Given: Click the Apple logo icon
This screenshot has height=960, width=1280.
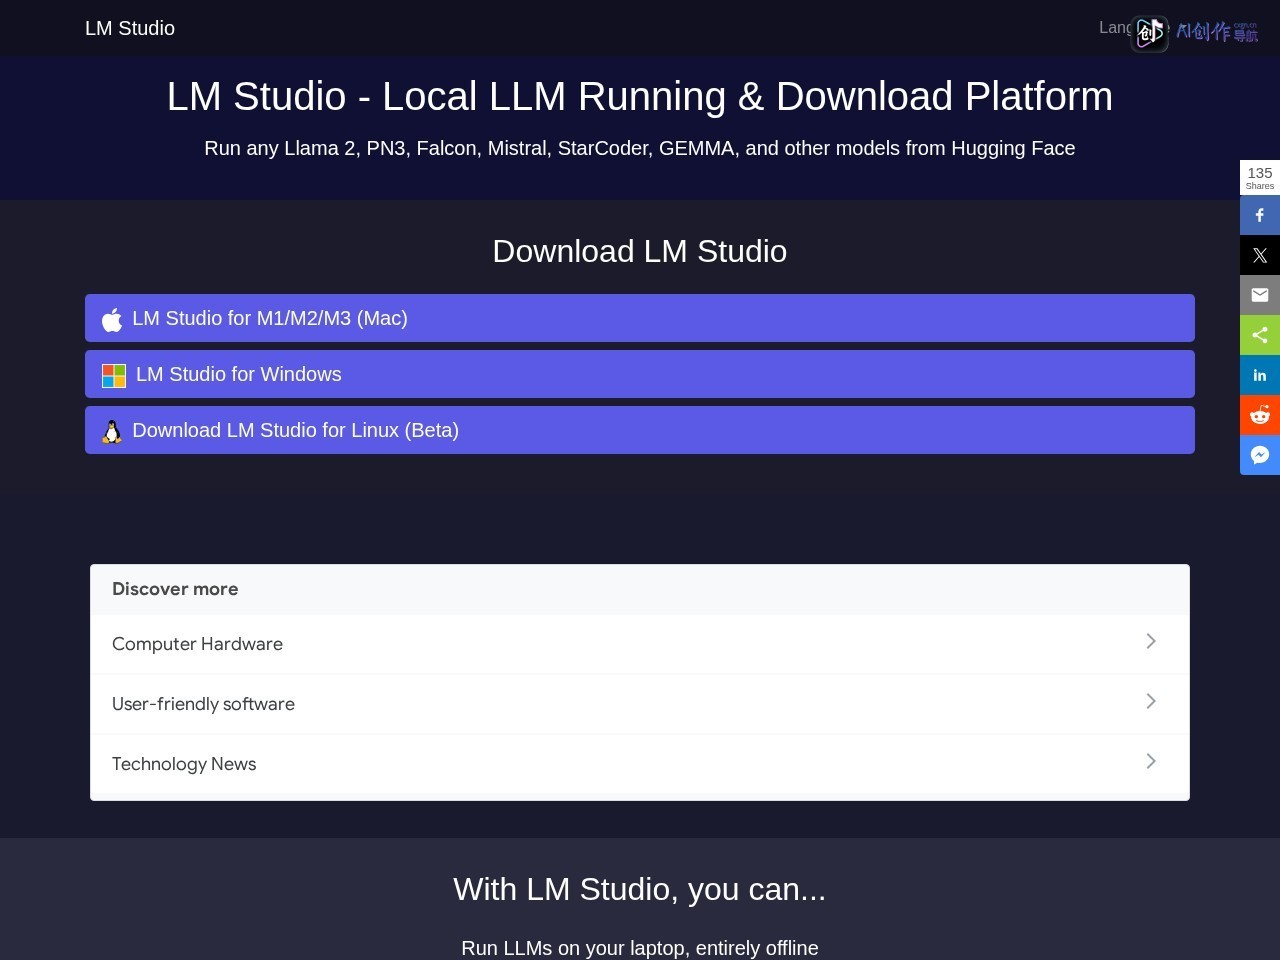Looking at the screenshot, I should tap(112, 319).
